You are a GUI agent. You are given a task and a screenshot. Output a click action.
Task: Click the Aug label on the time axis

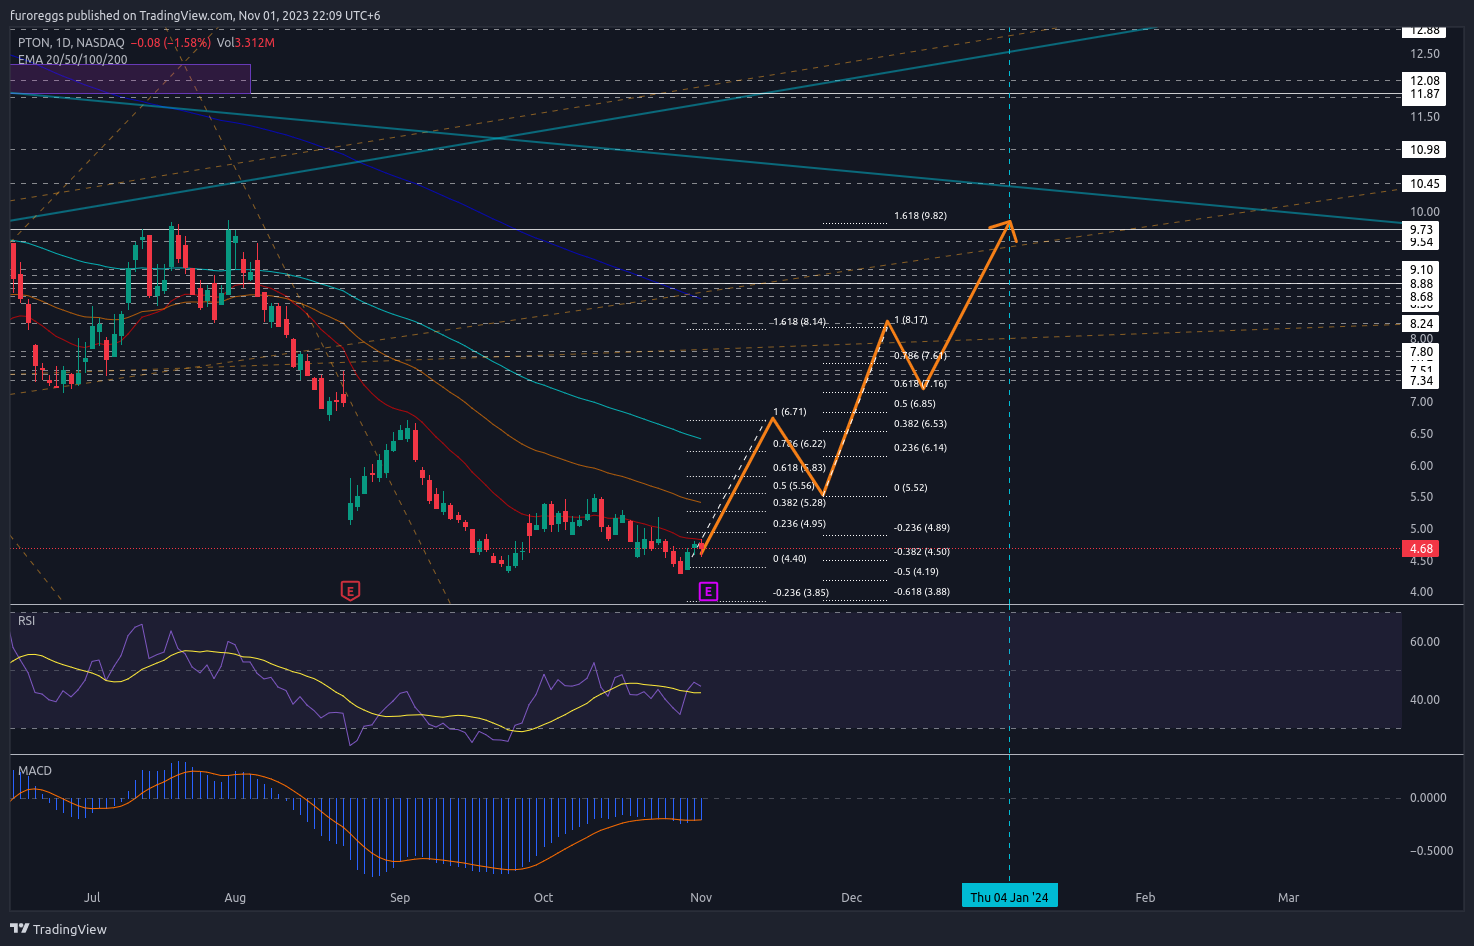[235, 898]
